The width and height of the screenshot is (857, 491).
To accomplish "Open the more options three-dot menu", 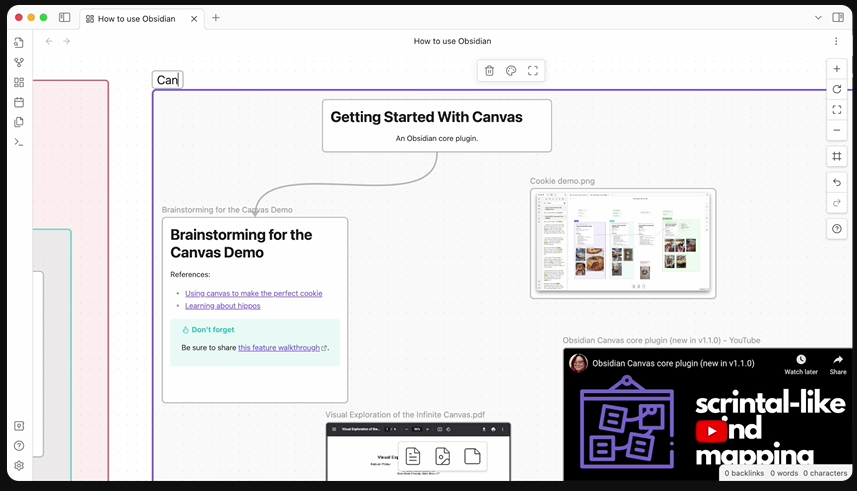I will [x=836, y=41].
